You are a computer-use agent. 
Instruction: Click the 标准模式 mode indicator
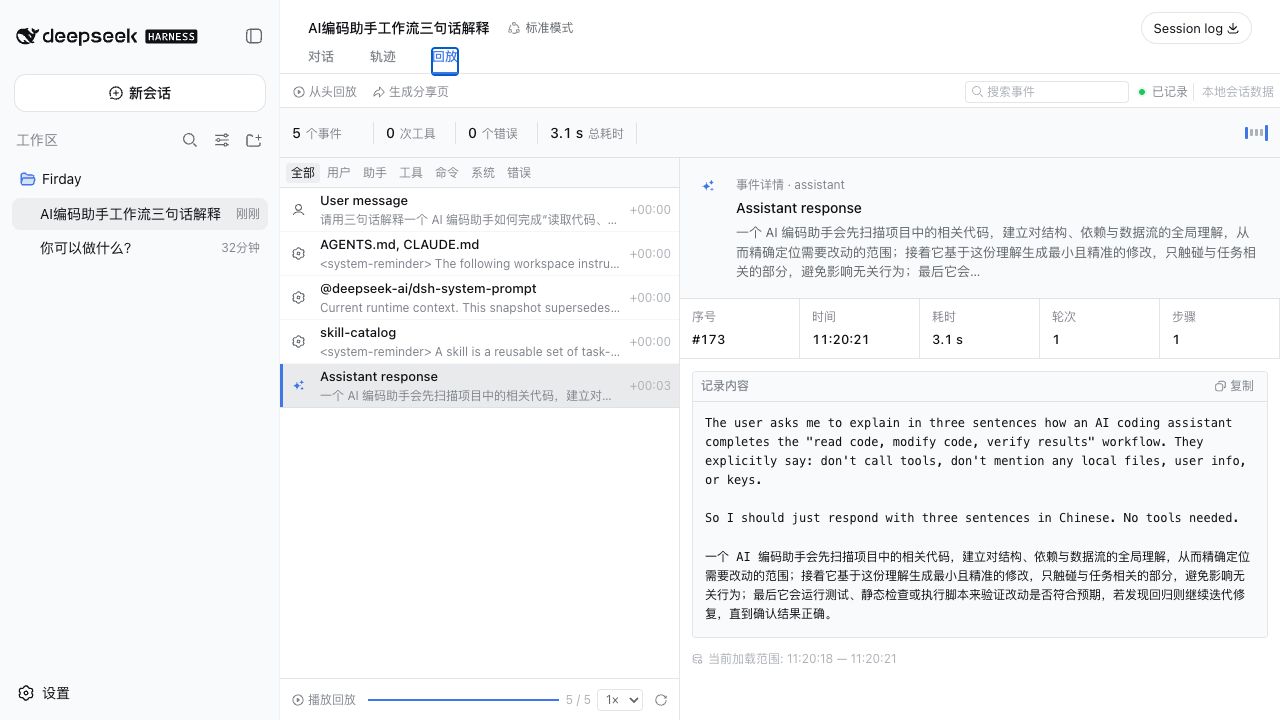coord(540,28)
